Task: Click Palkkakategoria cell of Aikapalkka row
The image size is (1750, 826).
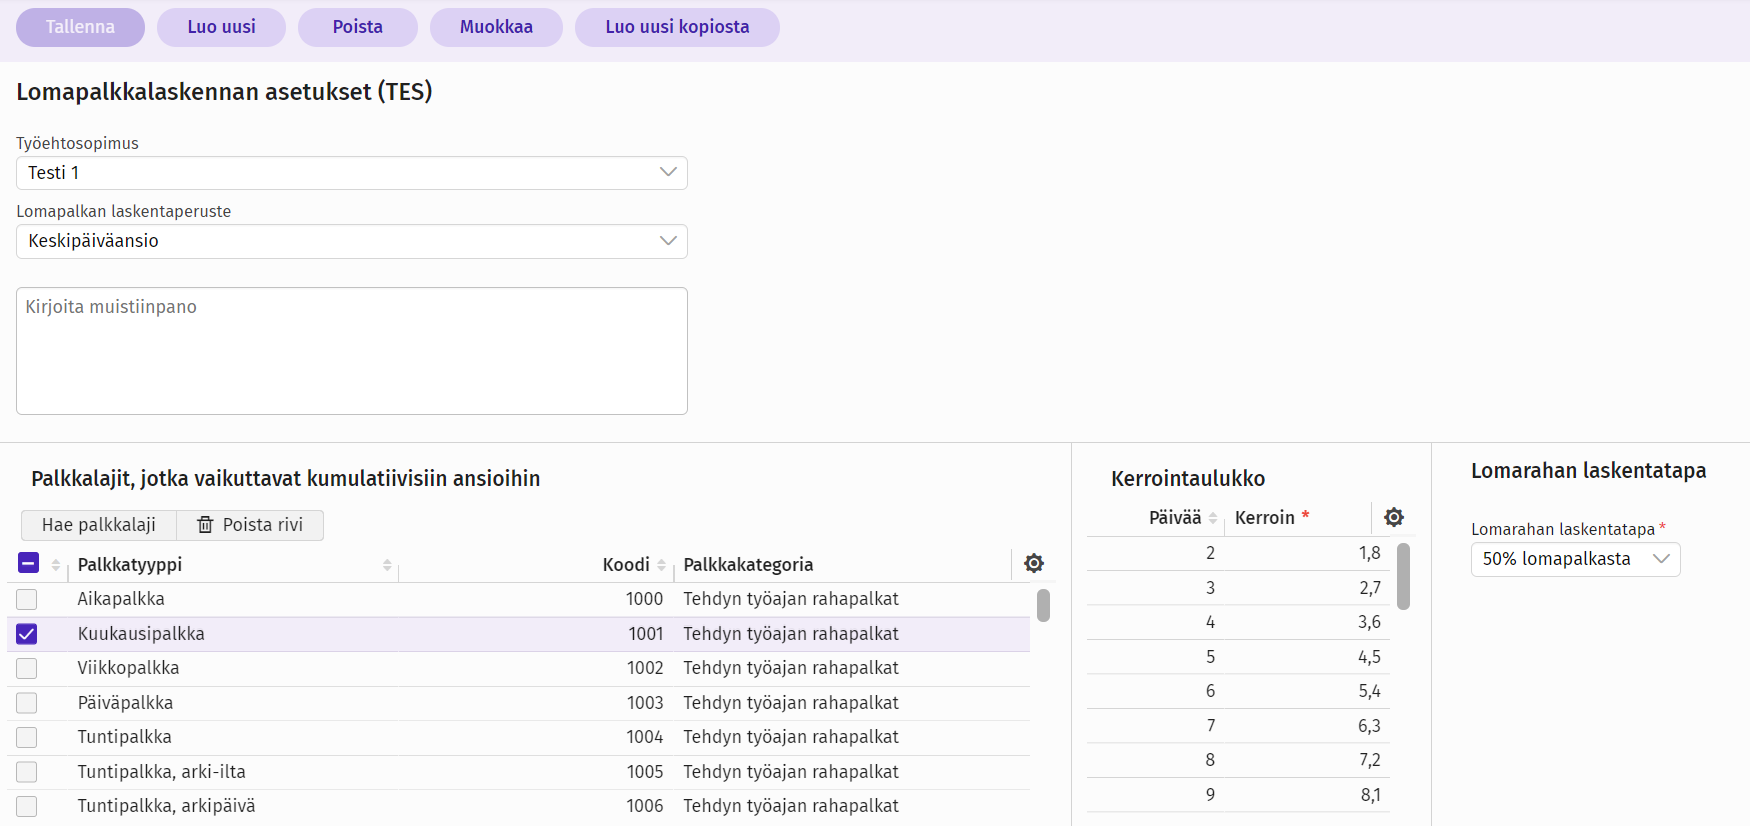Action: (791, 599)
